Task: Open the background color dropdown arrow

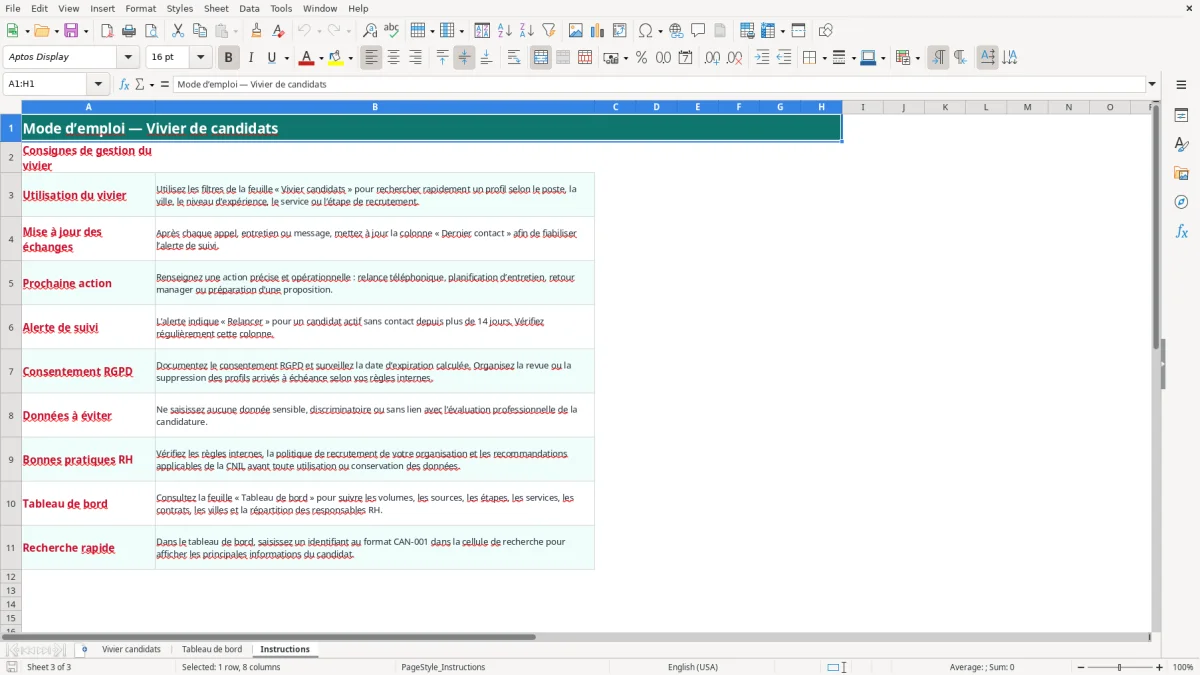Action: pyautogui.click(x=351, y=58)
